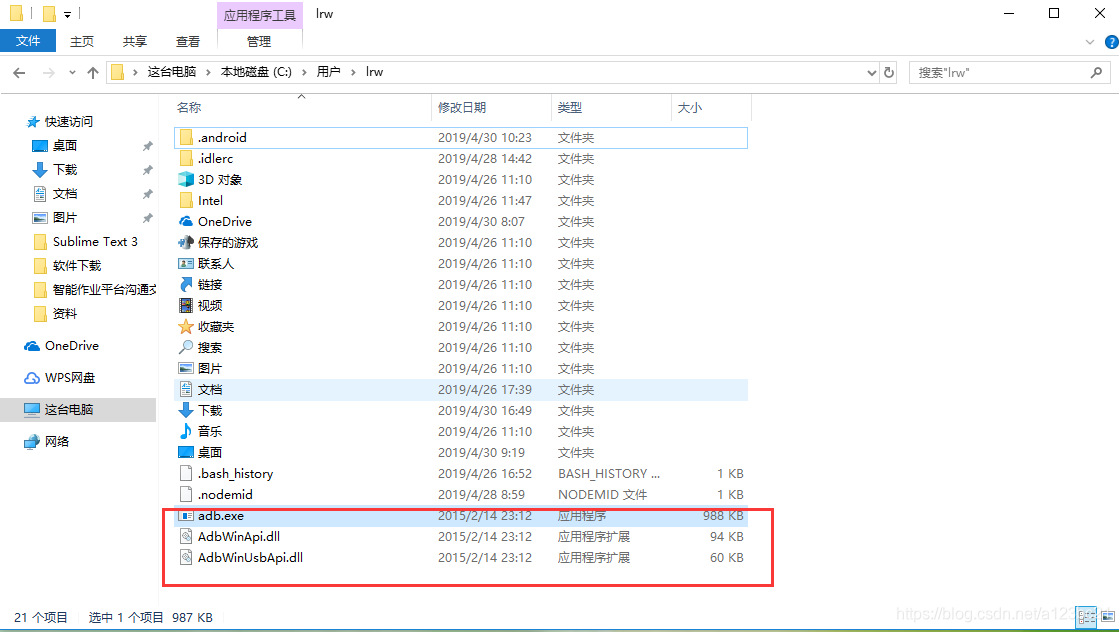Open the .android folder icon
1119x632 pixels.
(186, 138)
